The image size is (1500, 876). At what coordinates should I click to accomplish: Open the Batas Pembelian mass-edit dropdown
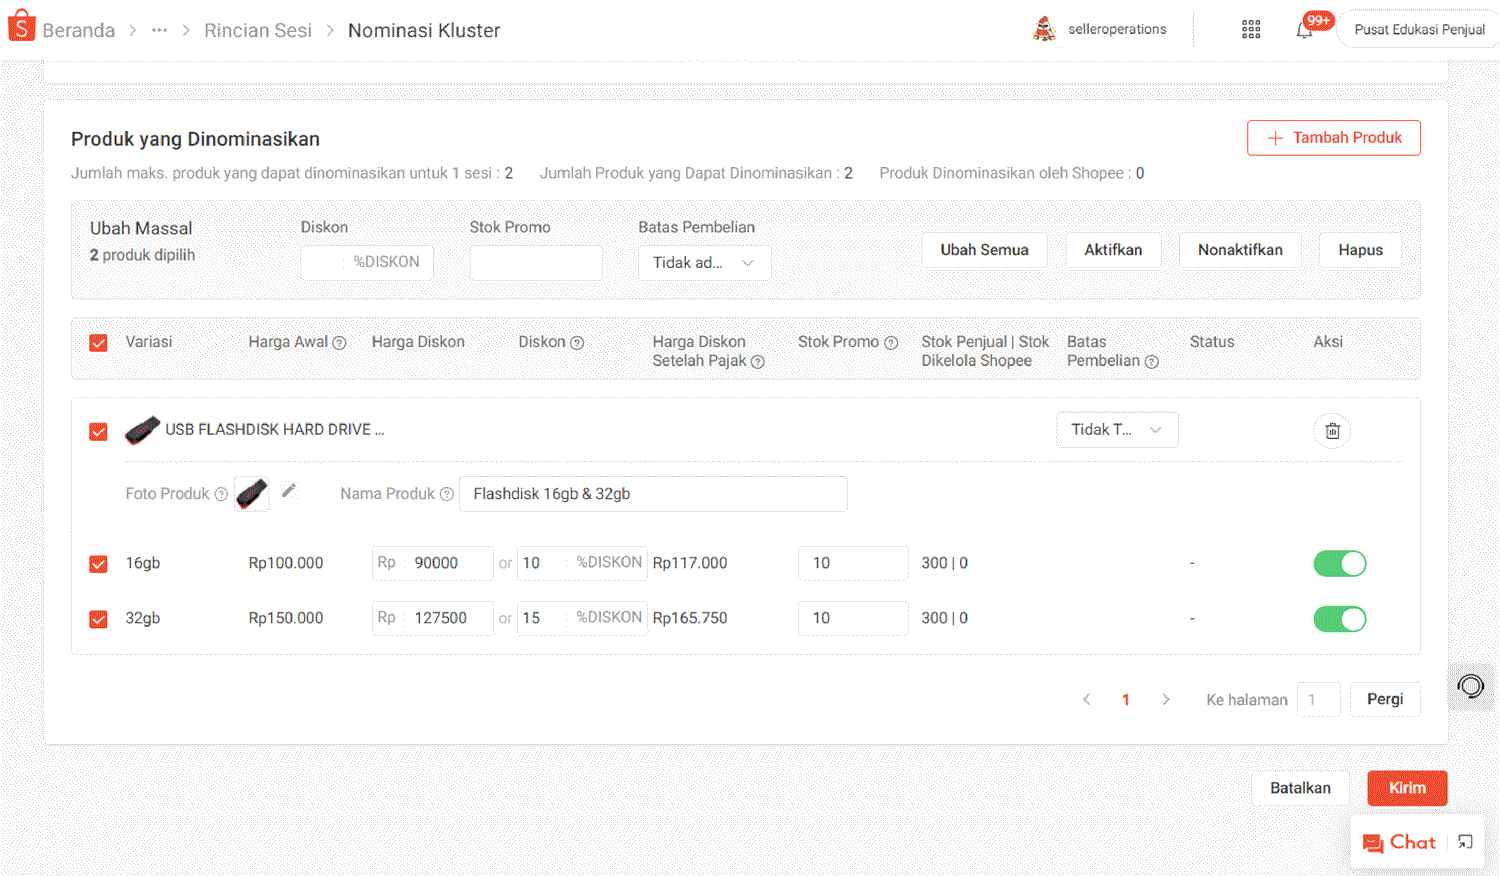pos(704,263)
